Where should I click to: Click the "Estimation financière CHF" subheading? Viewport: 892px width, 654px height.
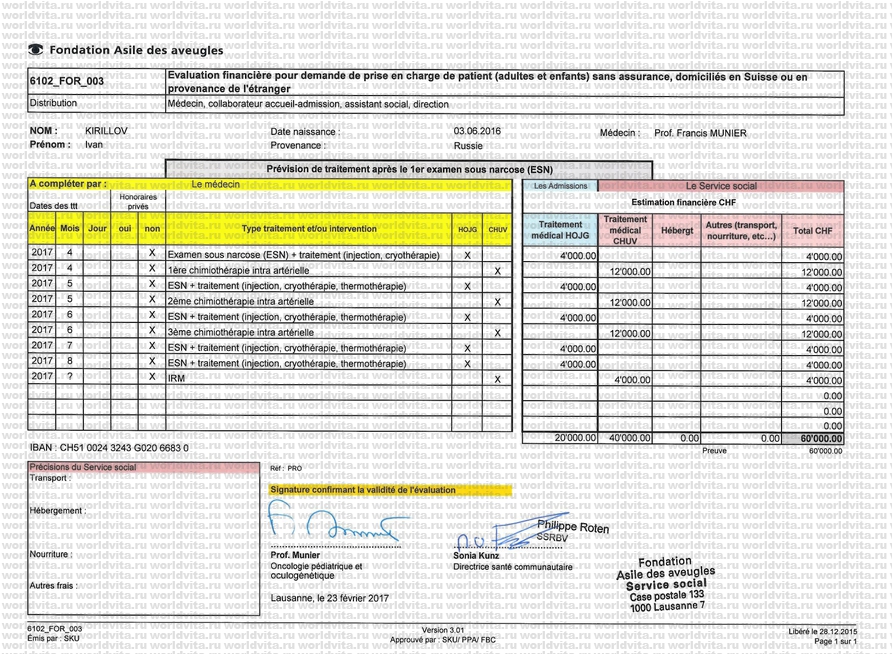(683, 202)
